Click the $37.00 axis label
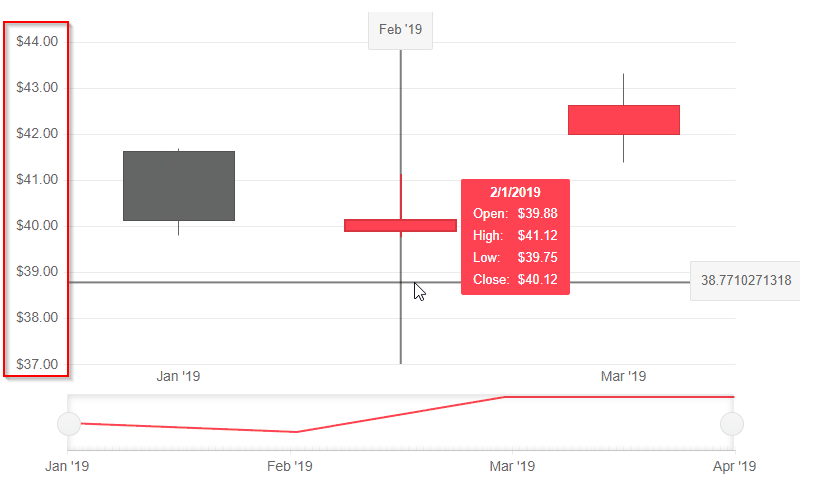The image size is (813, 489). 37,364
